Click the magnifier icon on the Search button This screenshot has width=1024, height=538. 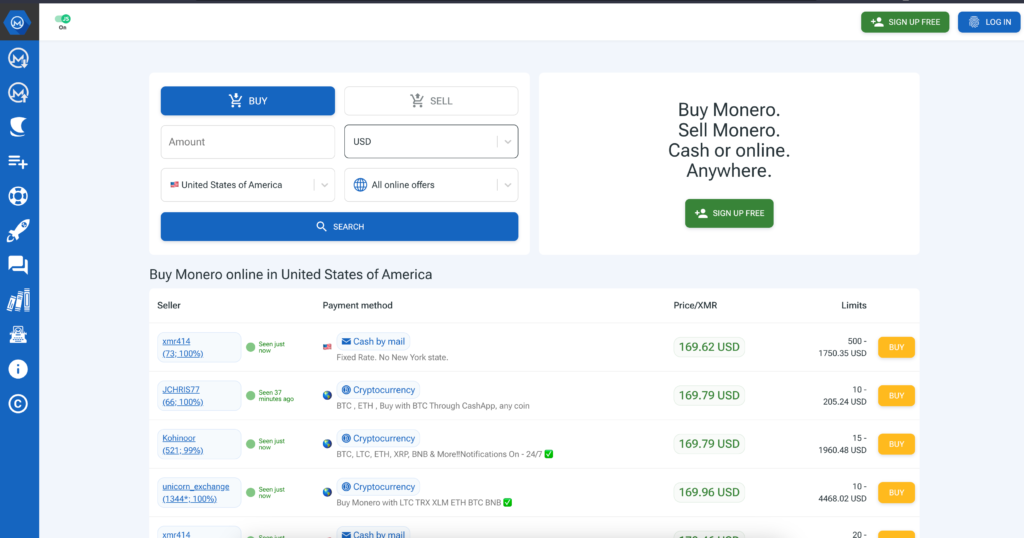[321, 227]
